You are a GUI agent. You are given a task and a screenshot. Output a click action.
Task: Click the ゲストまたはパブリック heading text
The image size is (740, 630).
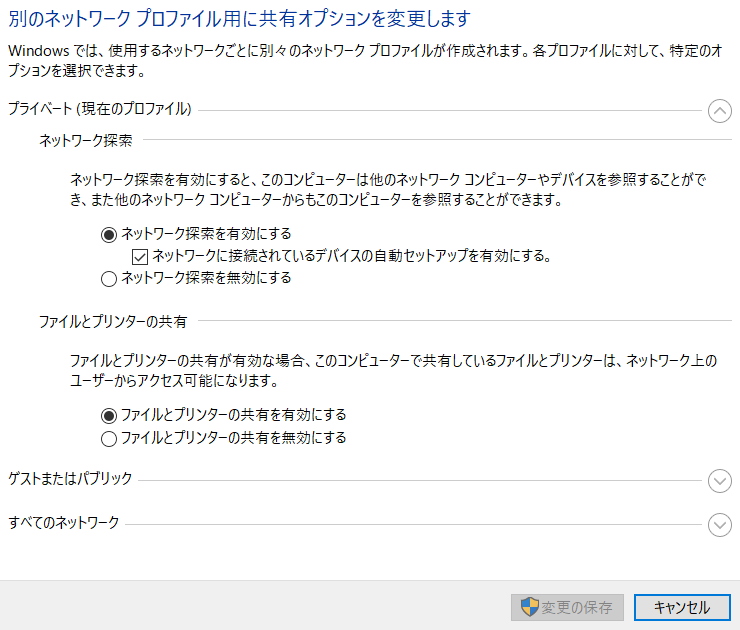point(70,479)
